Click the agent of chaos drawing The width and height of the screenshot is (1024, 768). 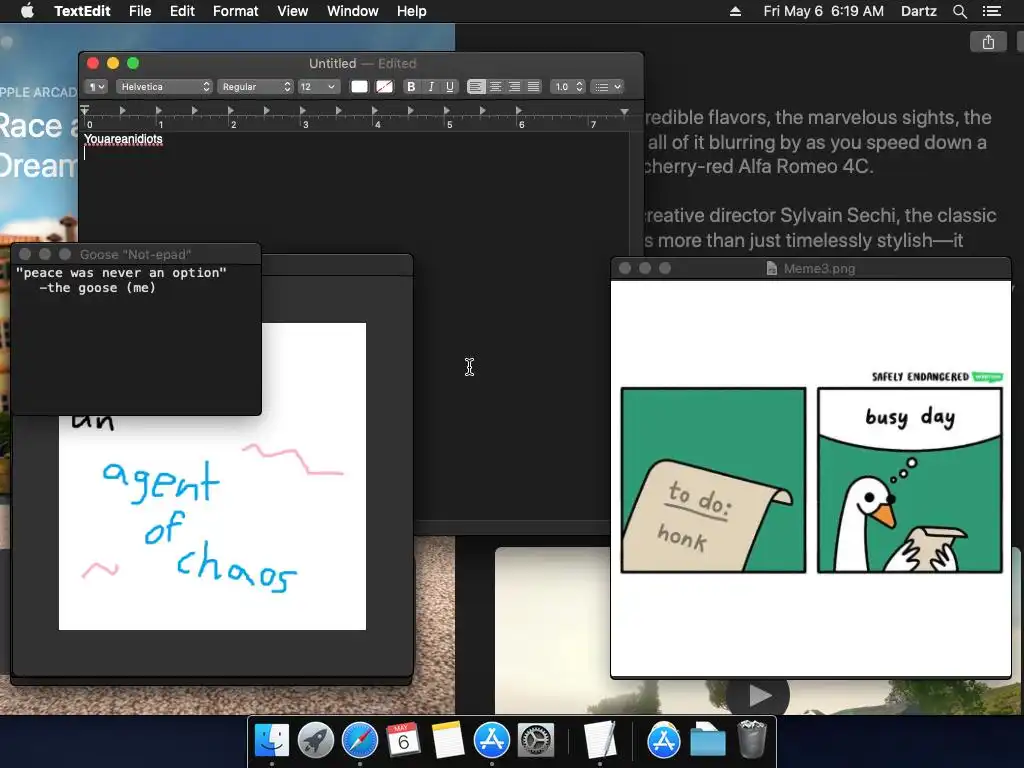(x=212, y=522)
